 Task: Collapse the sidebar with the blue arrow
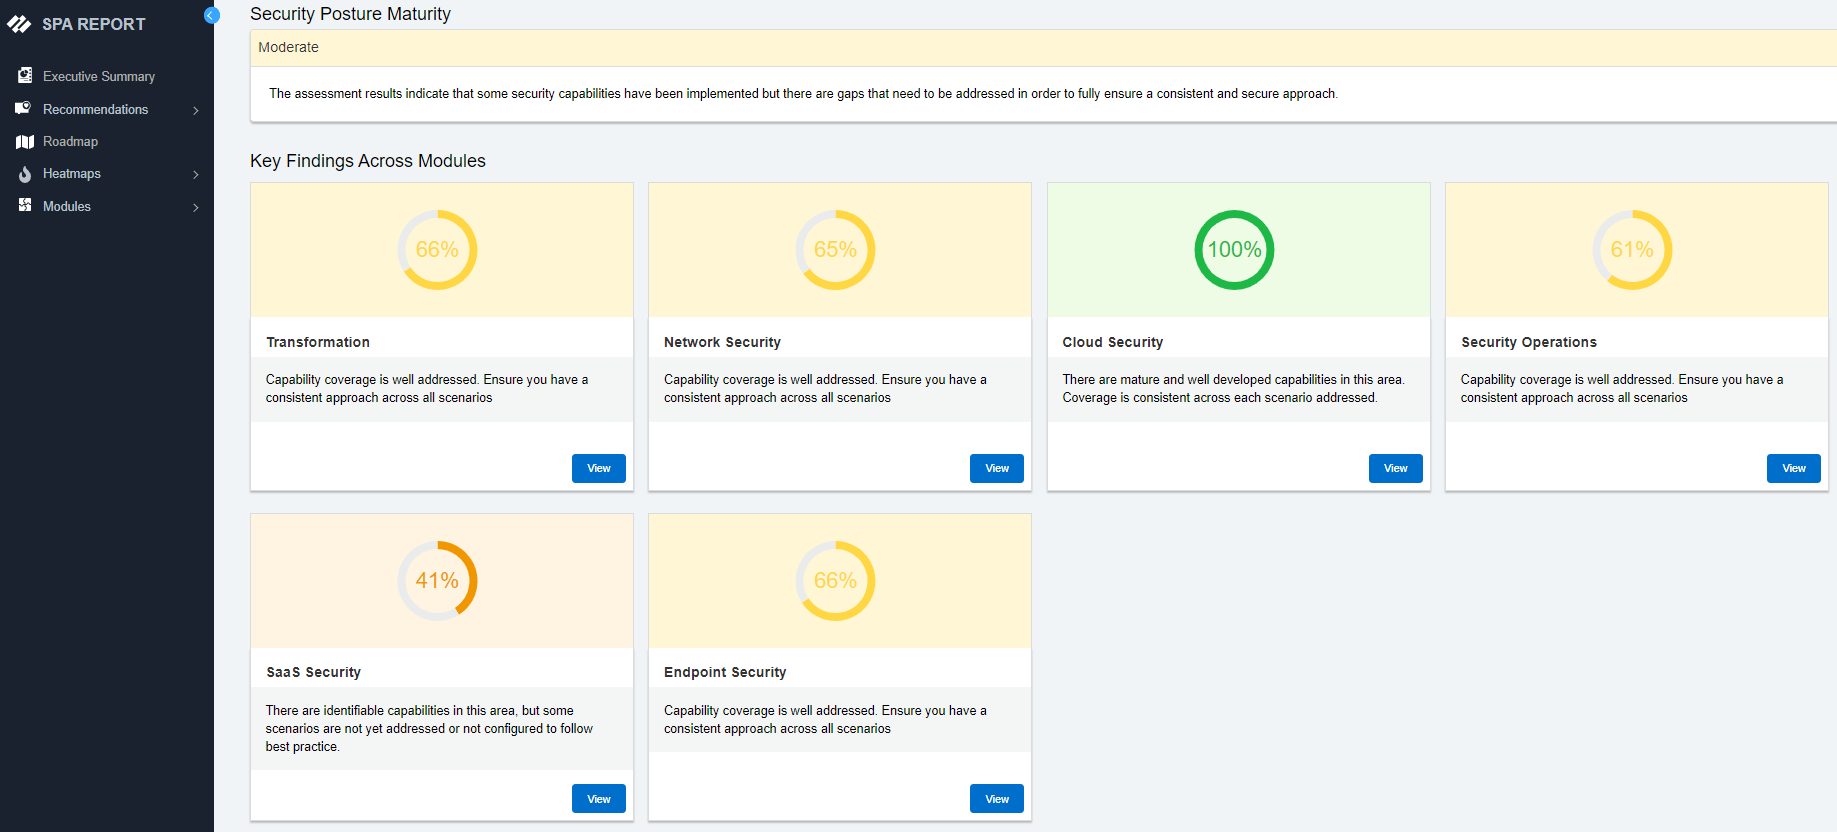pyautogui.click(x=211, y=15)
